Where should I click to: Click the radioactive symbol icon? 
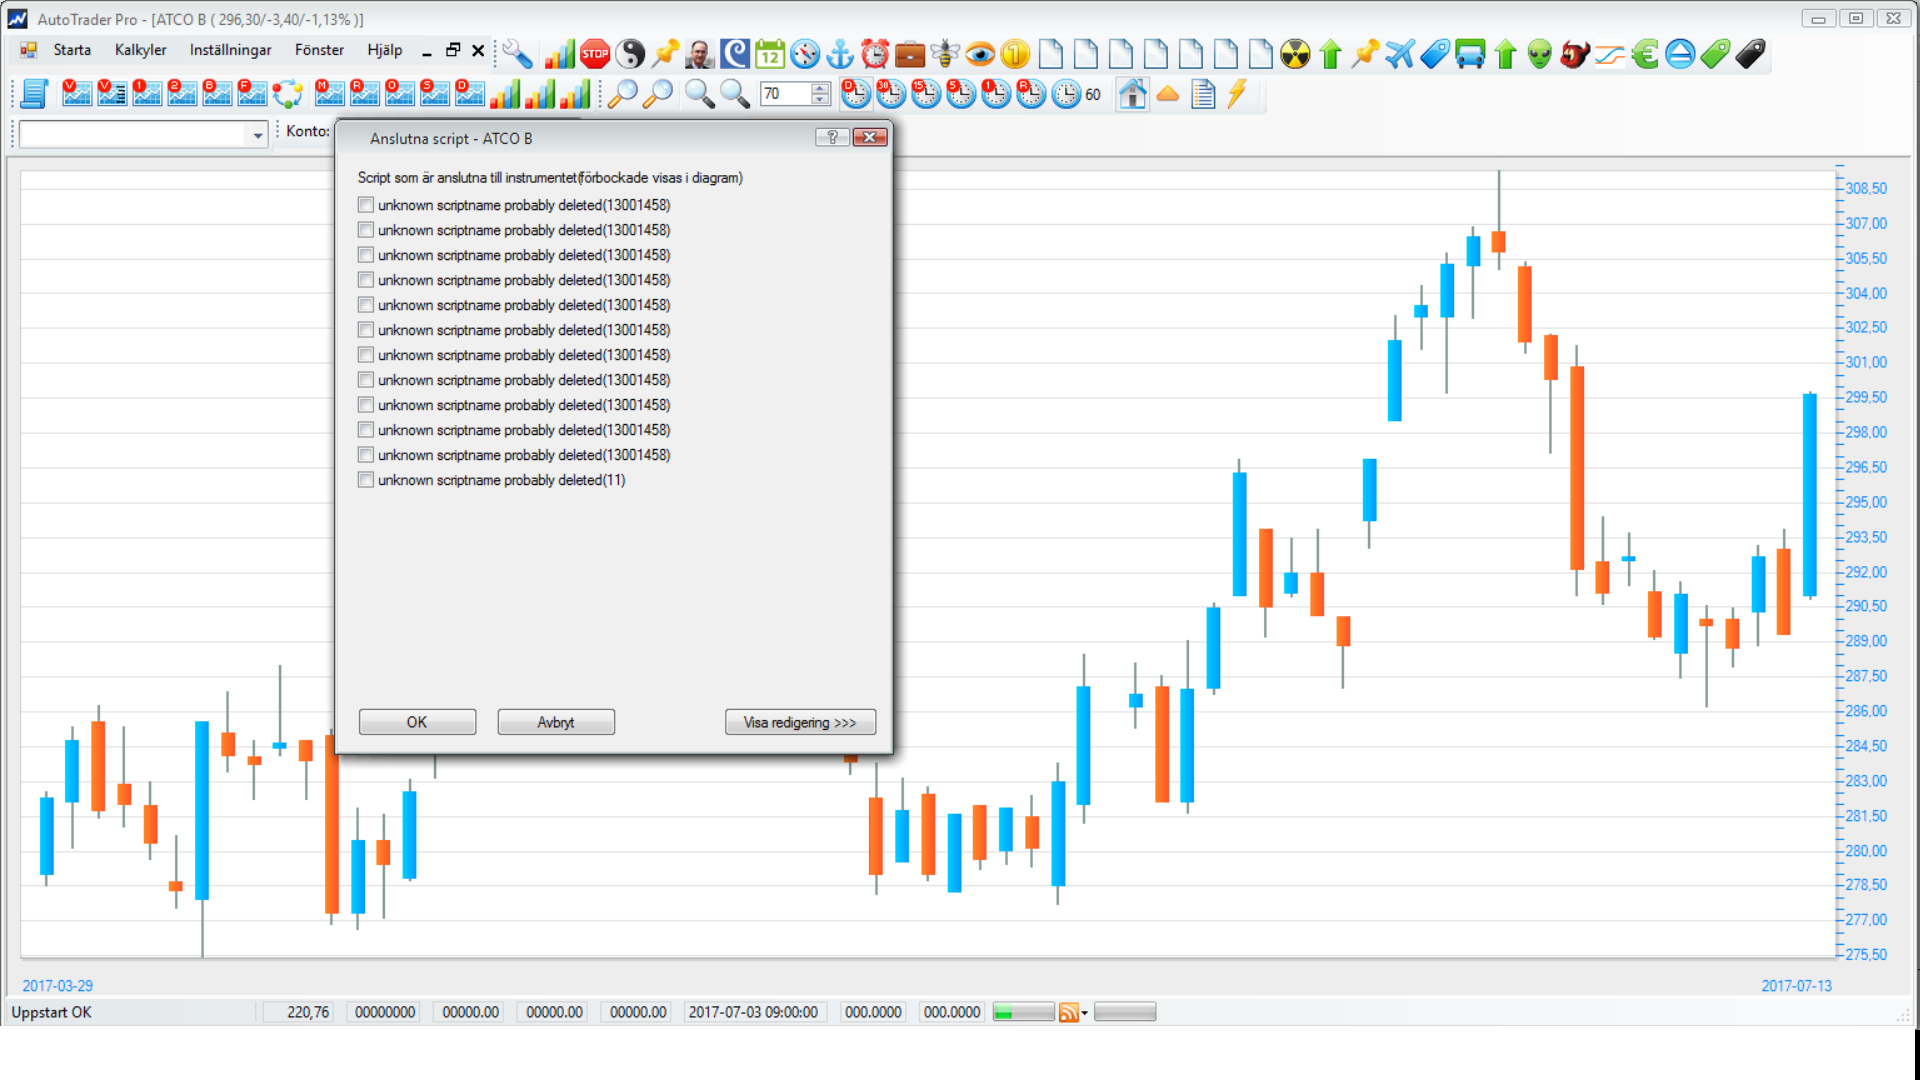[x=1295, y=54]
